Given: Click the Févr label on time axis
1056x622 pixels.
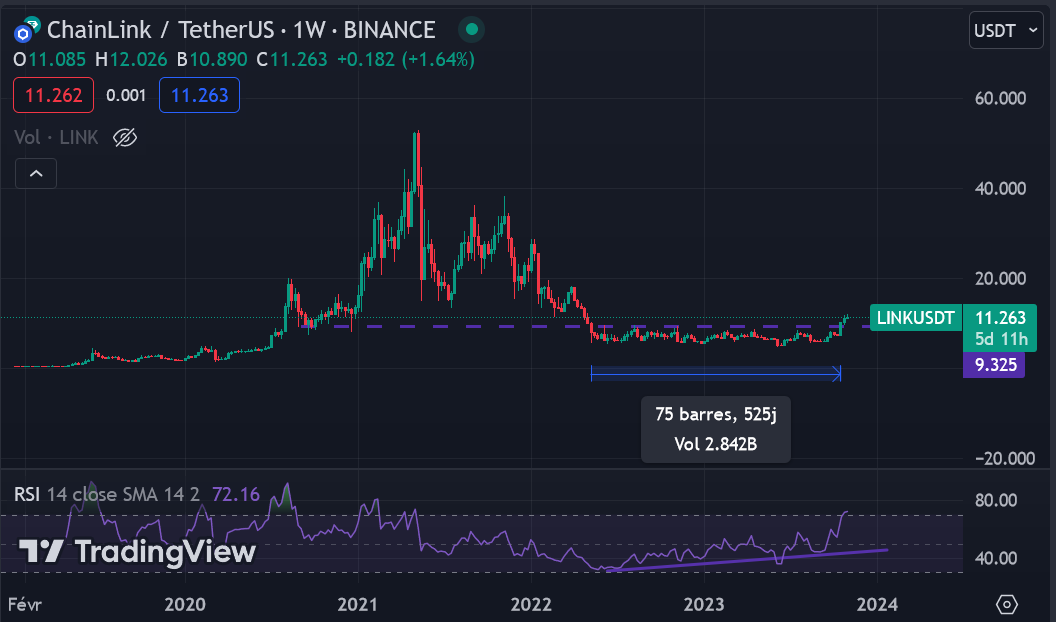Looking at the screenshot, I should pos(25,604).
